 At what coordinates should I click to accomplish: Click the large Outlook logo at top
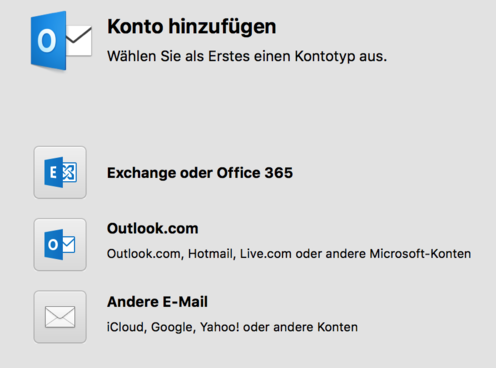[61, 41]
